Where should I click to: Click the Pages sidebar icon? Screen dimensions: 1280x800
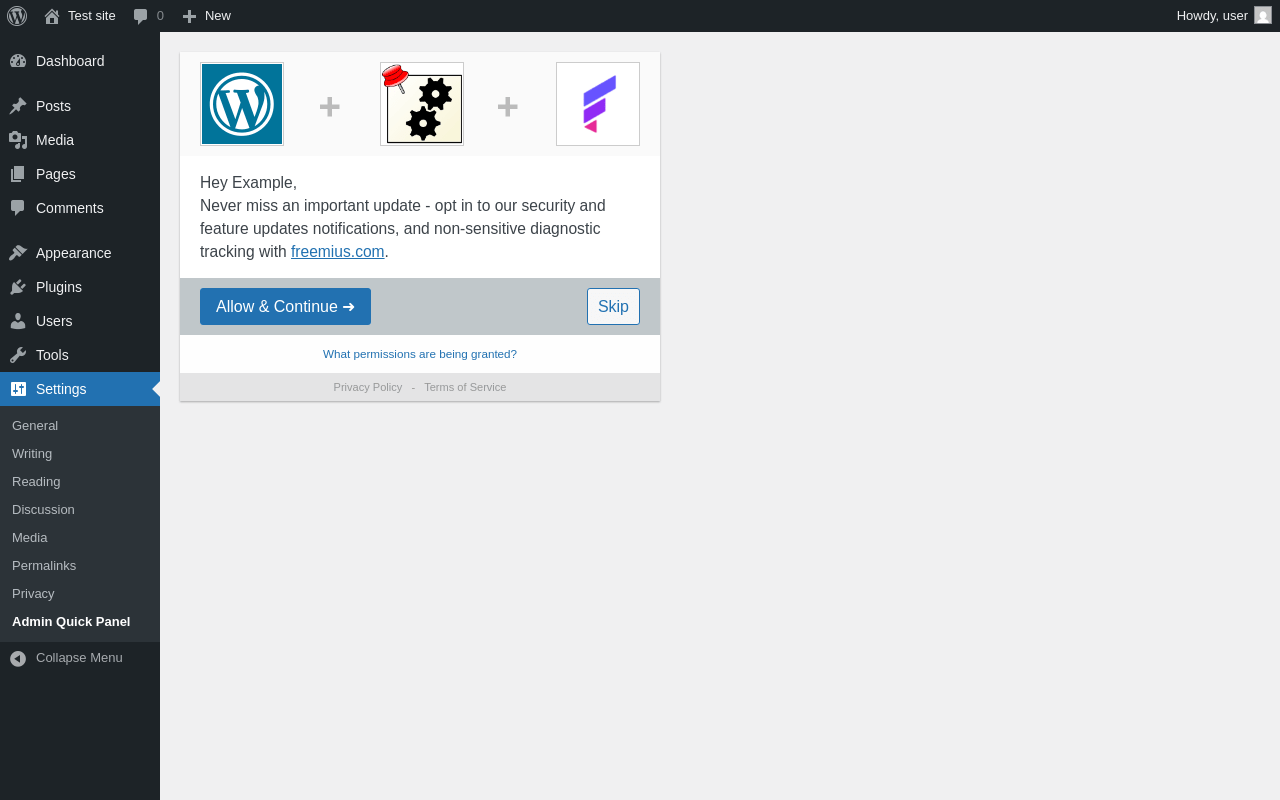[18, 174]
